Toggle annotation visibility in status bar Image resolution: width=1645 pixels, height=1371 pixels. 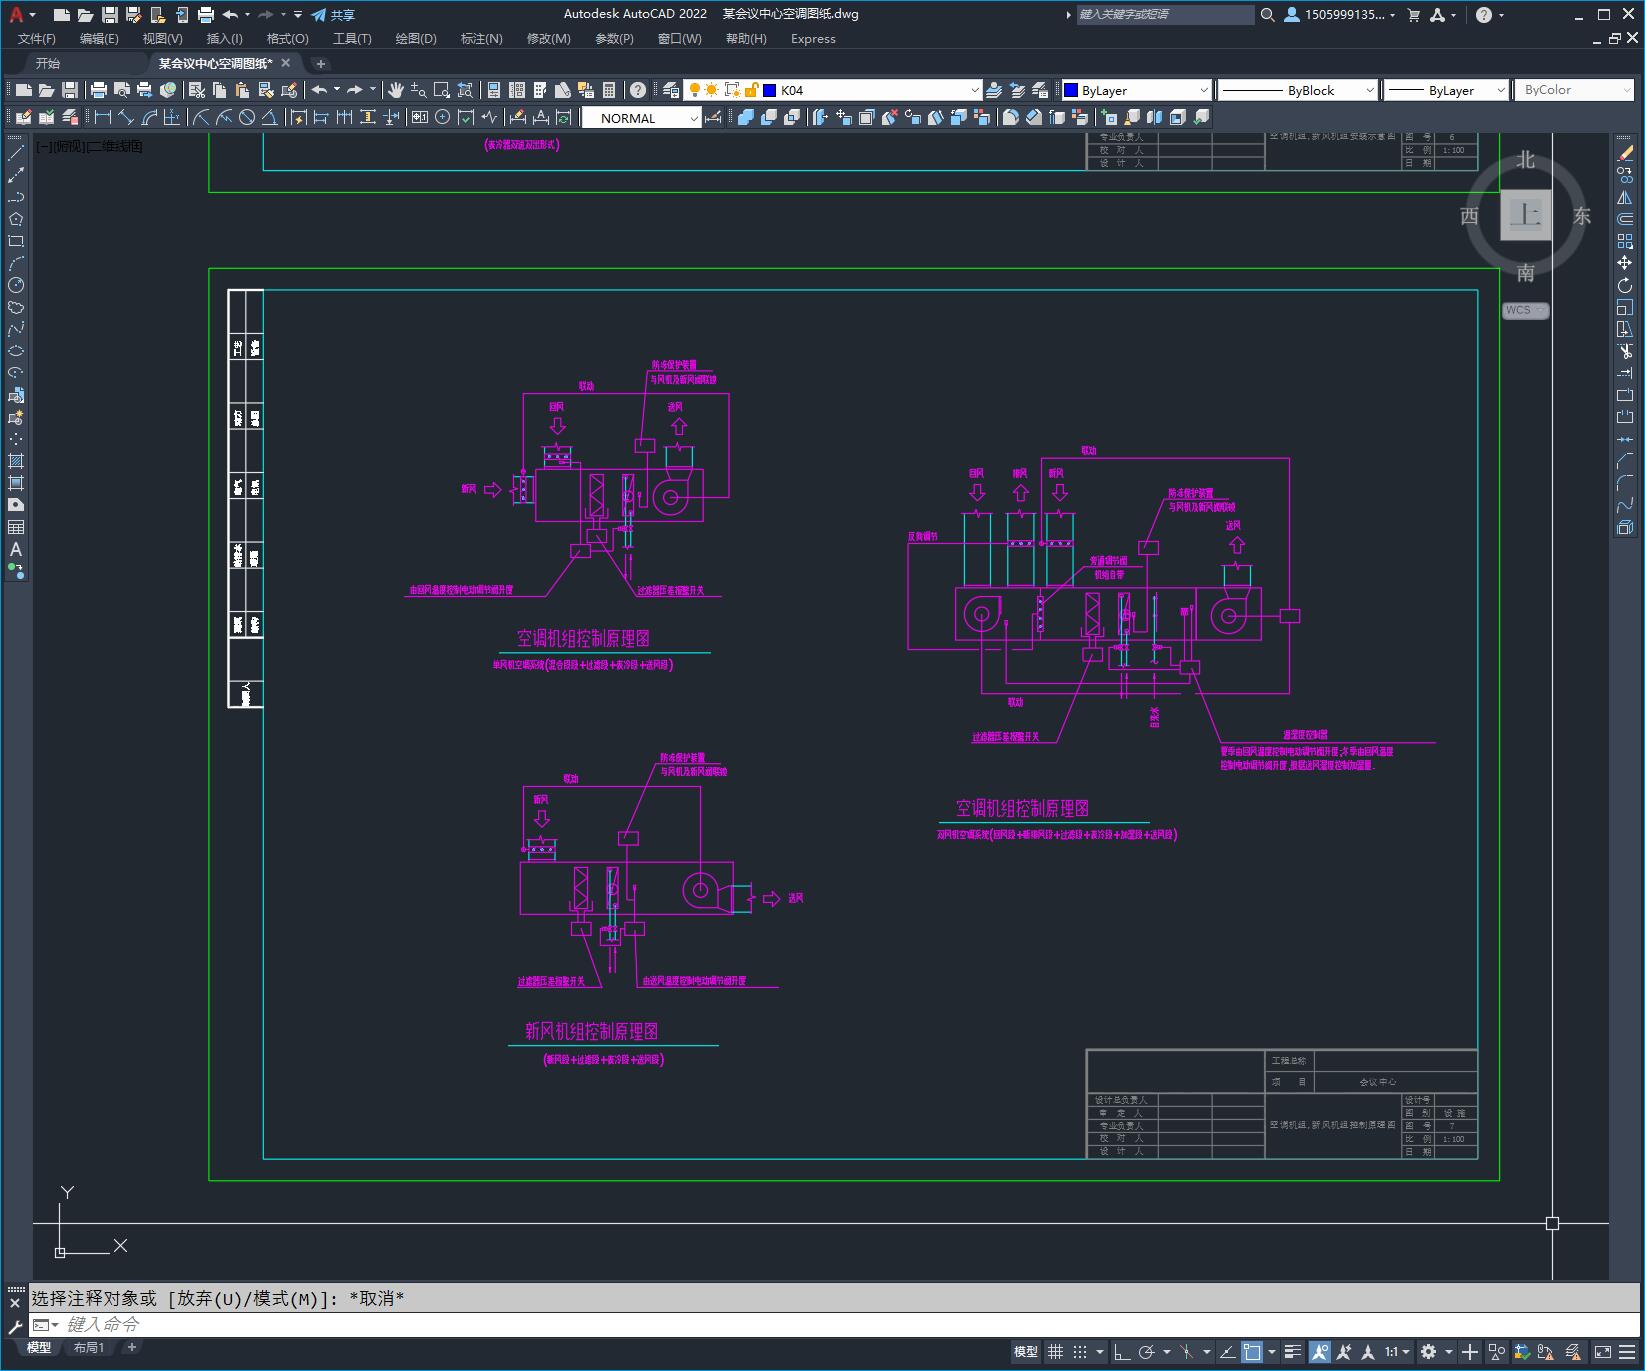point(1320,1352)
